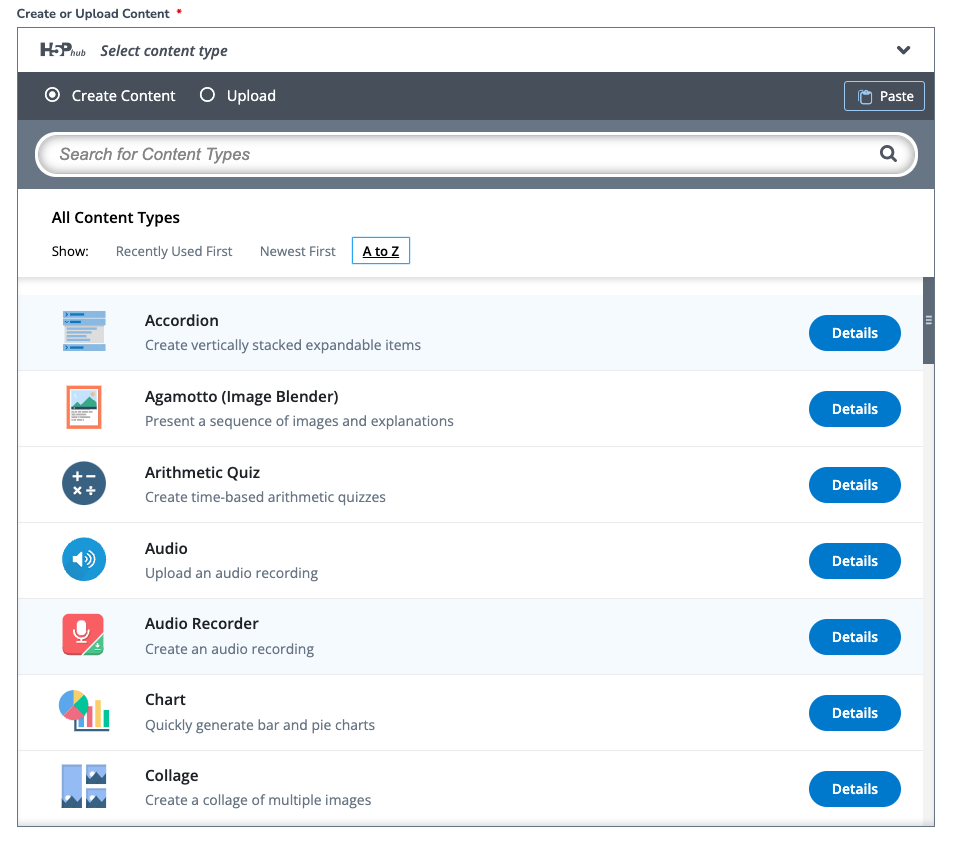
Task: Select the Collage images icon
Action: (84, 786)
